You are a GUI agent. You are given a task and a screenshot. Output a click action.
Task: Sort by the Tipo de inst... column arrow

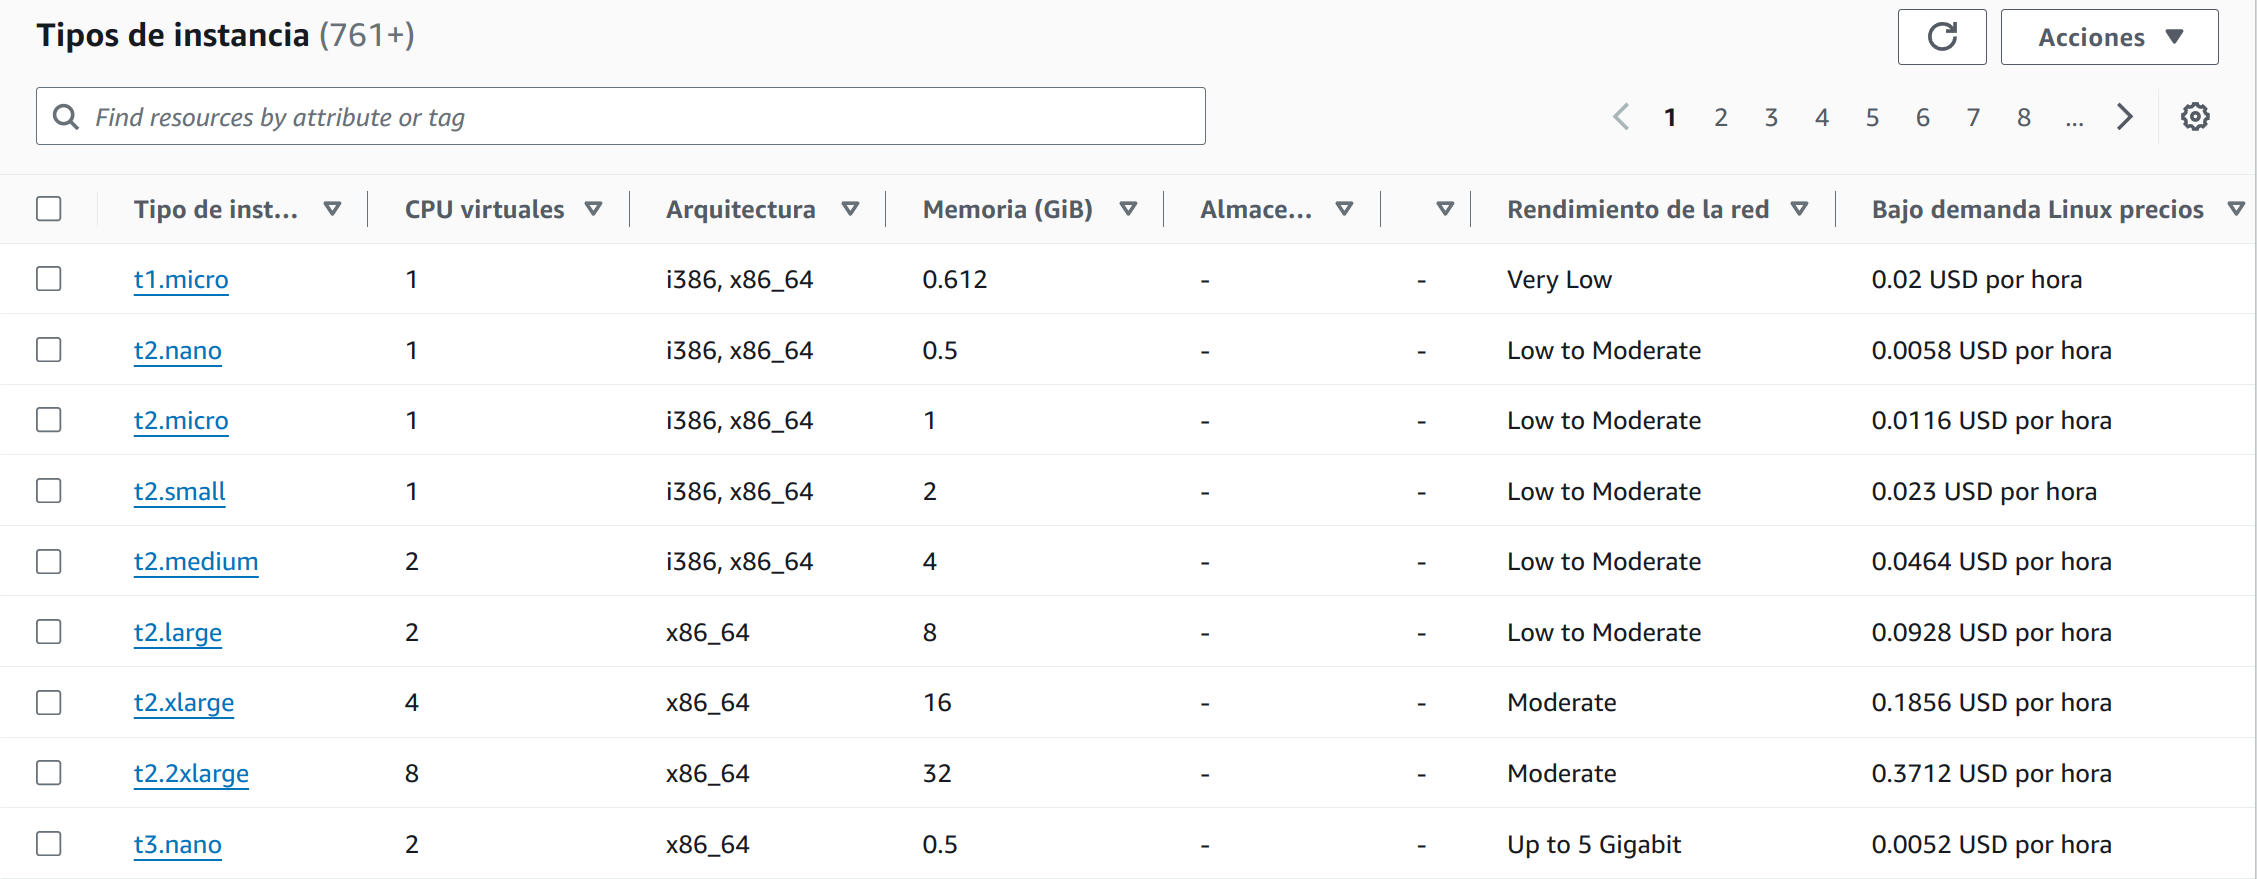click(x=333, y=209)
